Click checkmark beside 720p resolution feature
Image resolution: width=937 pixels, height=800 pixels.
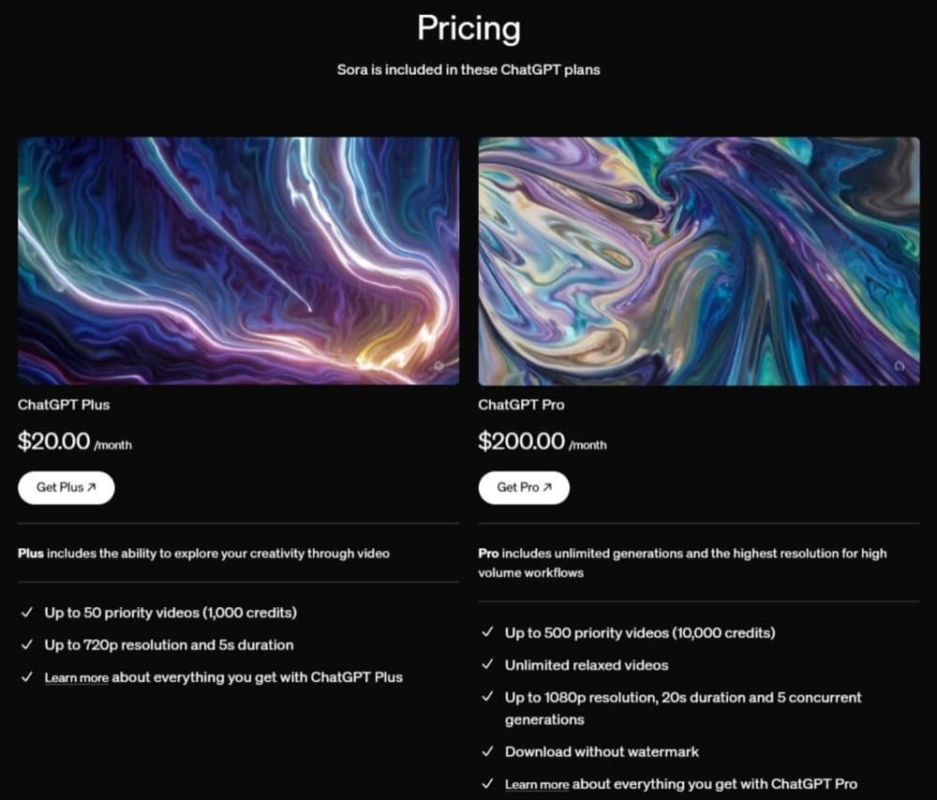click(x=26, y=645)
